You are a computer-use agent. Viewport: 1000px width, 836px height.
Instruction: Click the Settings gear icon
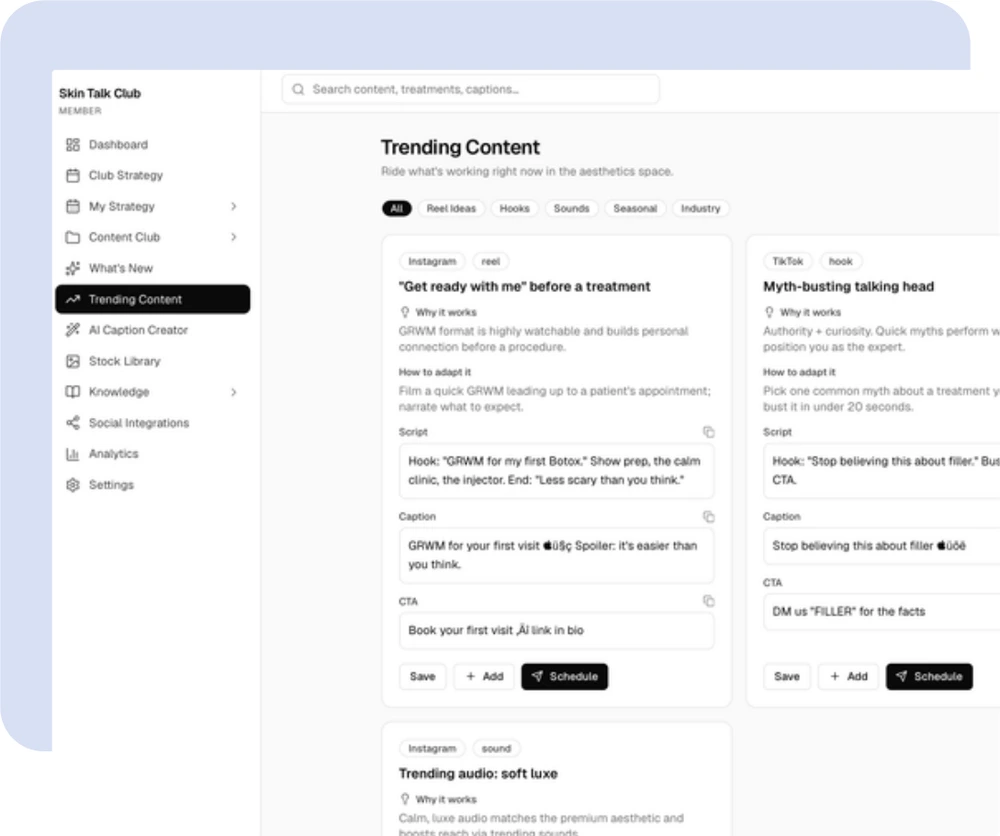[x=73, y=485]
